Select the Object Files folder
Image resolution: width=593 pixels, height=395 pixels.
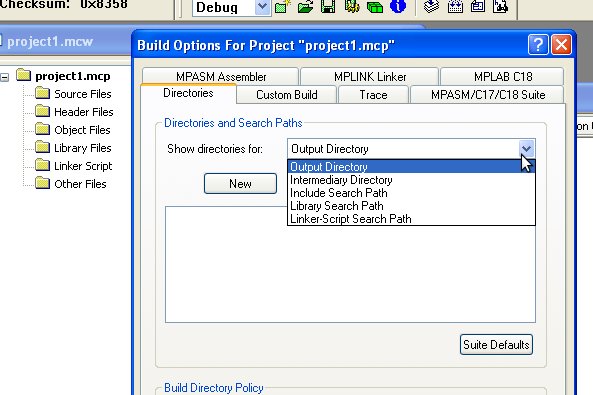82,130
